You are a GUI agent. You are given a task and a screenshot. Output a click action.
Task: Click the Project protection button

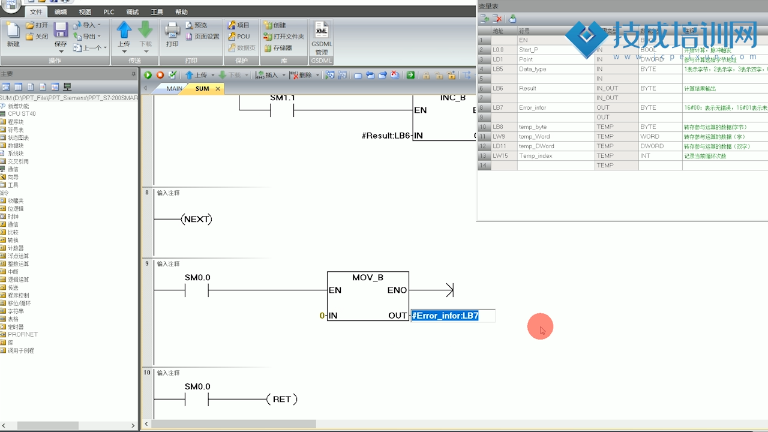click(x=239, y=25)
